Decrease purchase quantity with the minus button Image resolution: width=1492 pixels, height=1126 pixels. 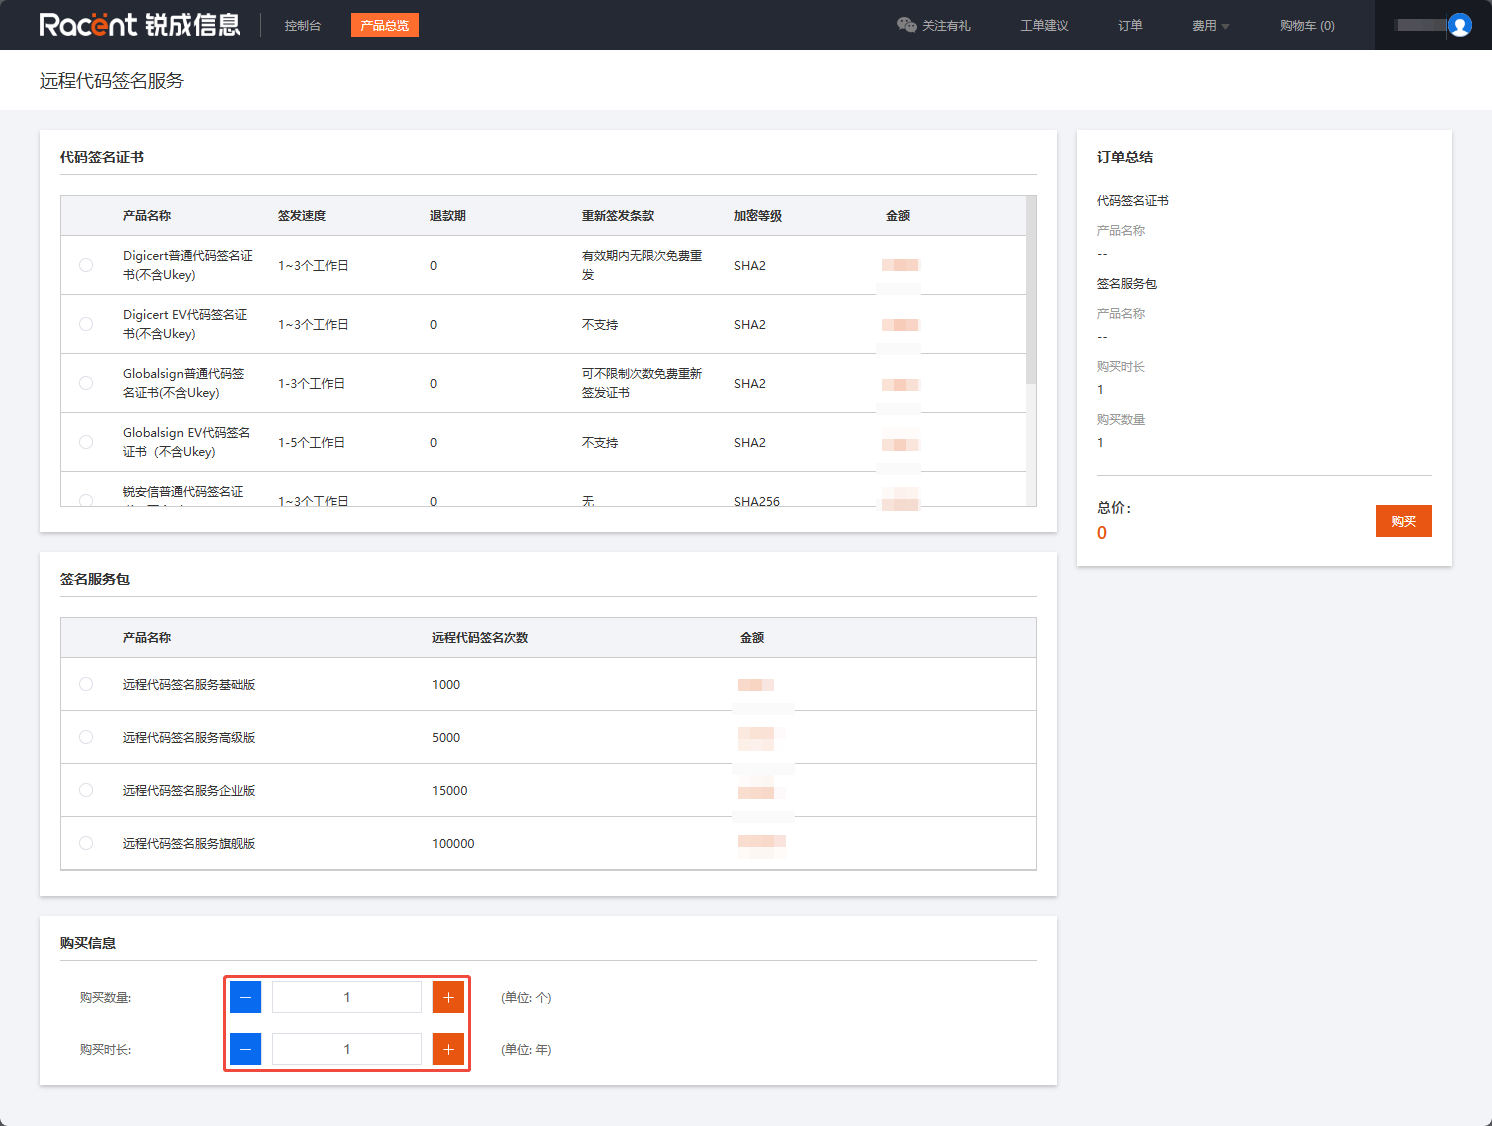click(245, 997)
